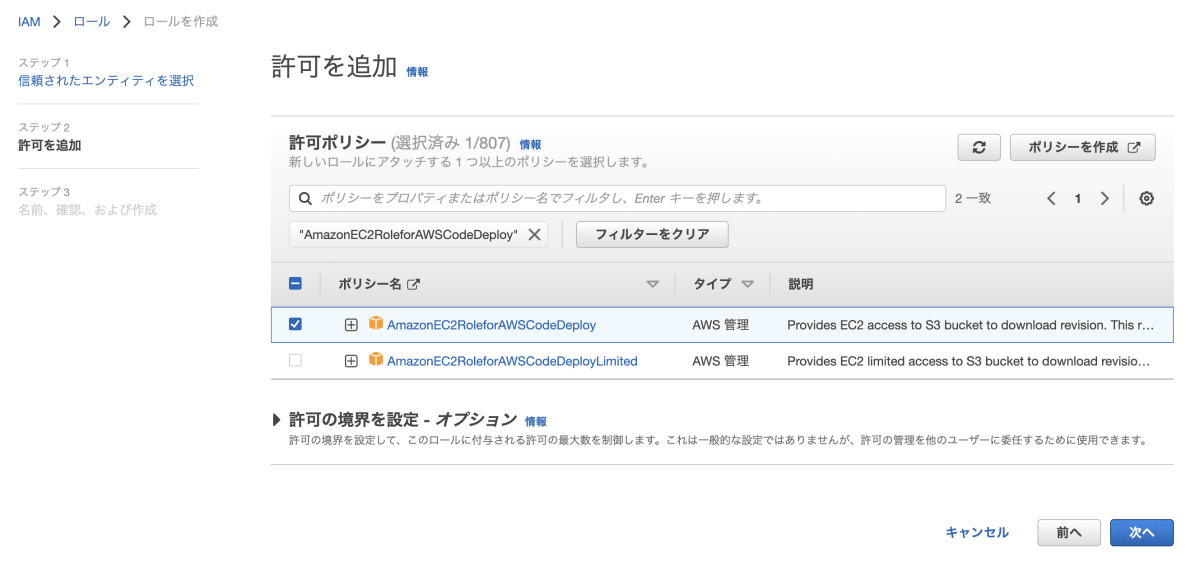Go to the previous page of results
This screenshot has width=1200, height=563.
click(x=1051, y=198)
